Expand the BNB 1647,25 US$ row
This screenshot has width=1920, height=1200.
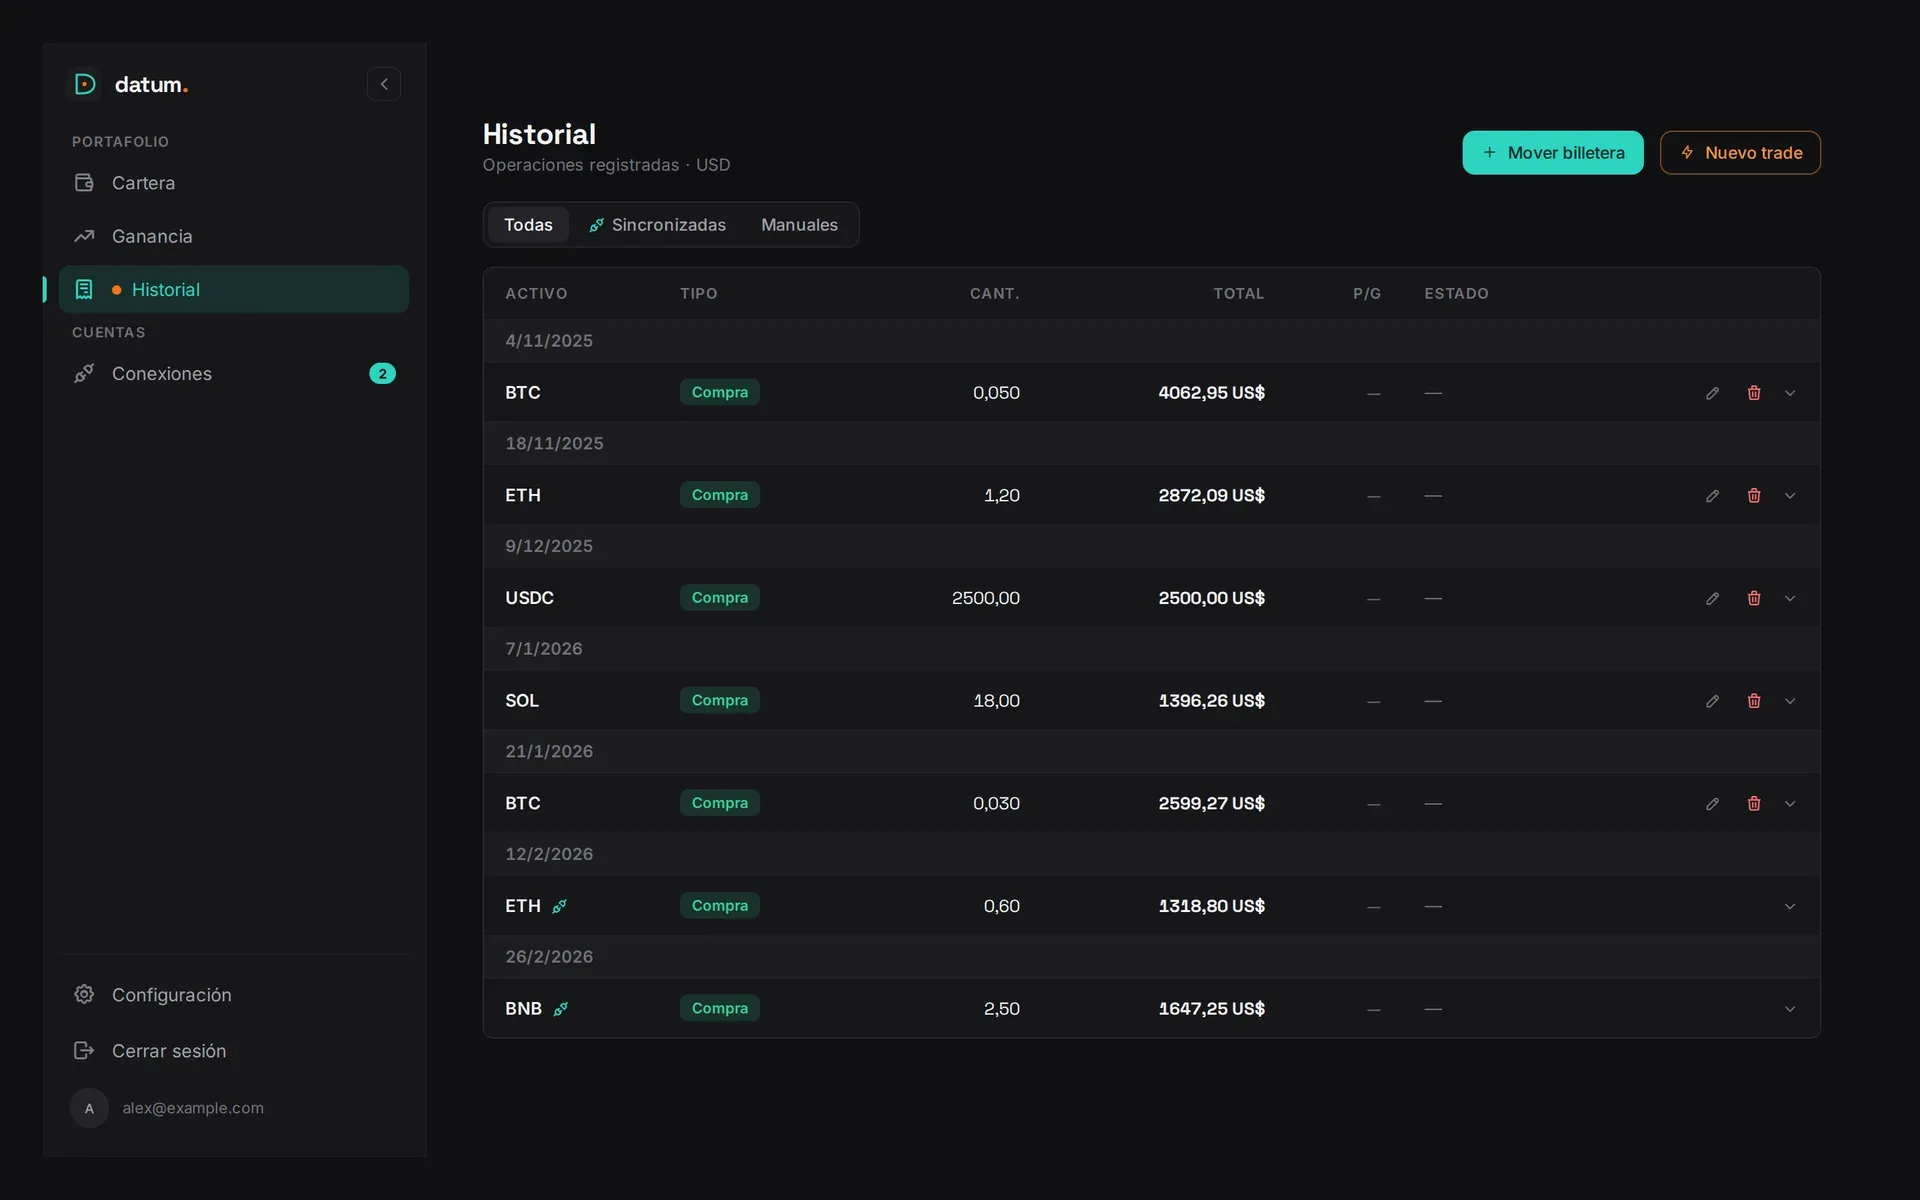1790,1009
